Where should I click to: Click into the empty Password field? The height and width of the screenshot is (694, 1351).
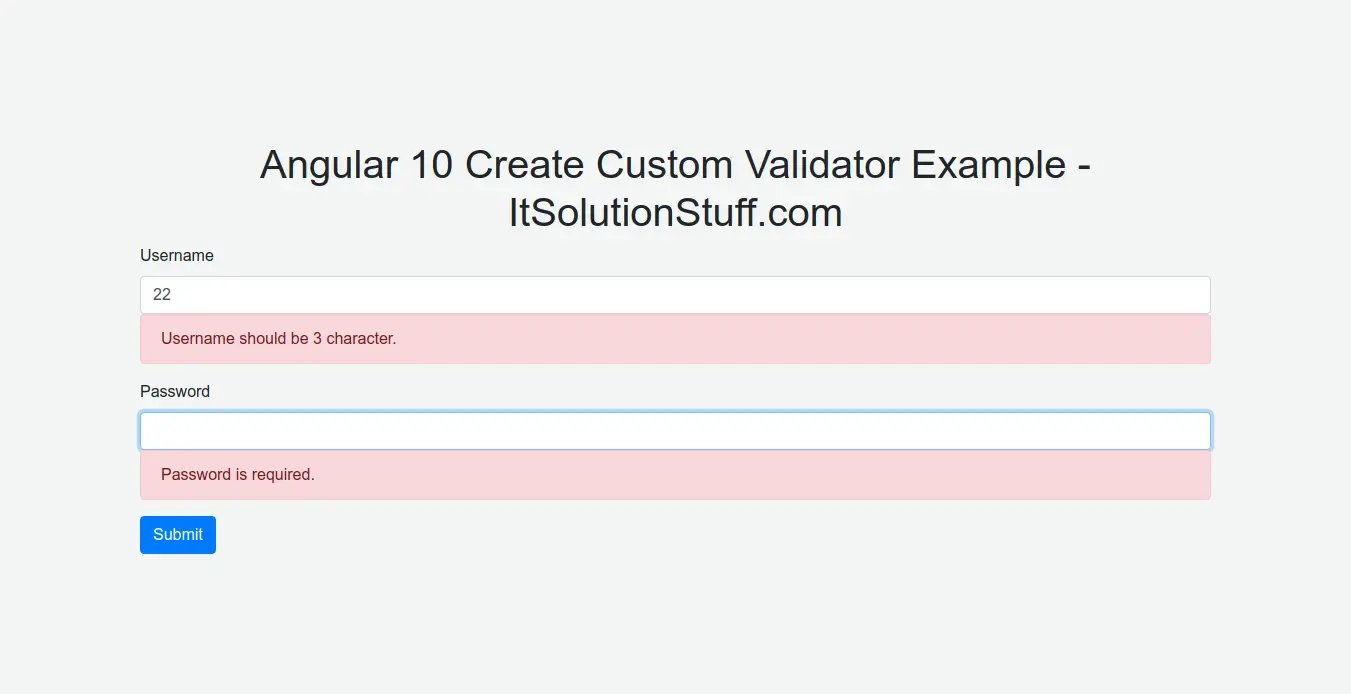pyautogui.click(x=675, y=431)
